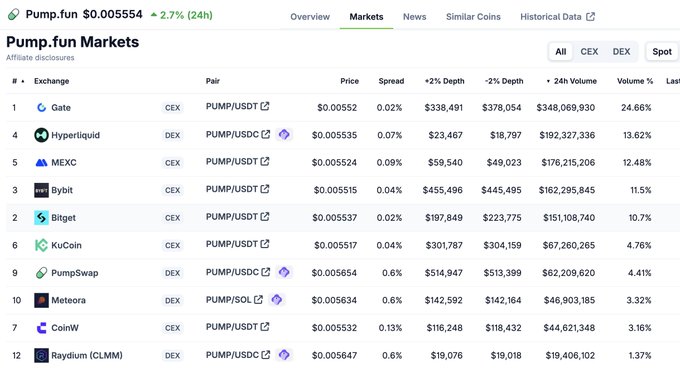Image resolution: width=680 pixels, height=368 pixels.
Task: Click the $0.005554 price in header
Action: (113, 14)
